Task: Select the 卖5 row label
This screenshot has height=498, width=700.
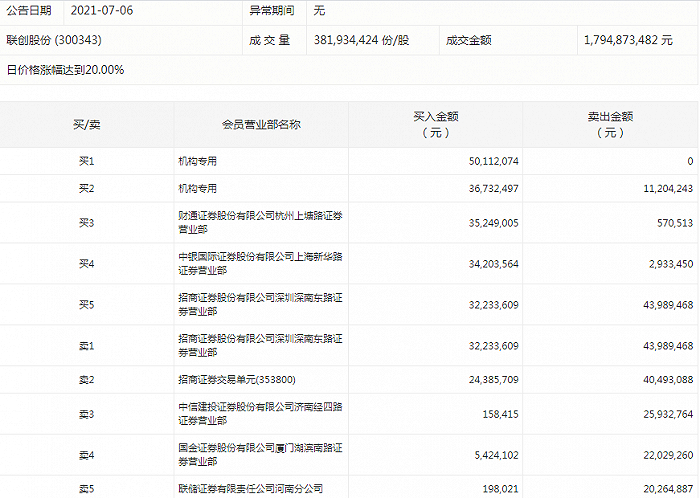Action: (87, 489)
